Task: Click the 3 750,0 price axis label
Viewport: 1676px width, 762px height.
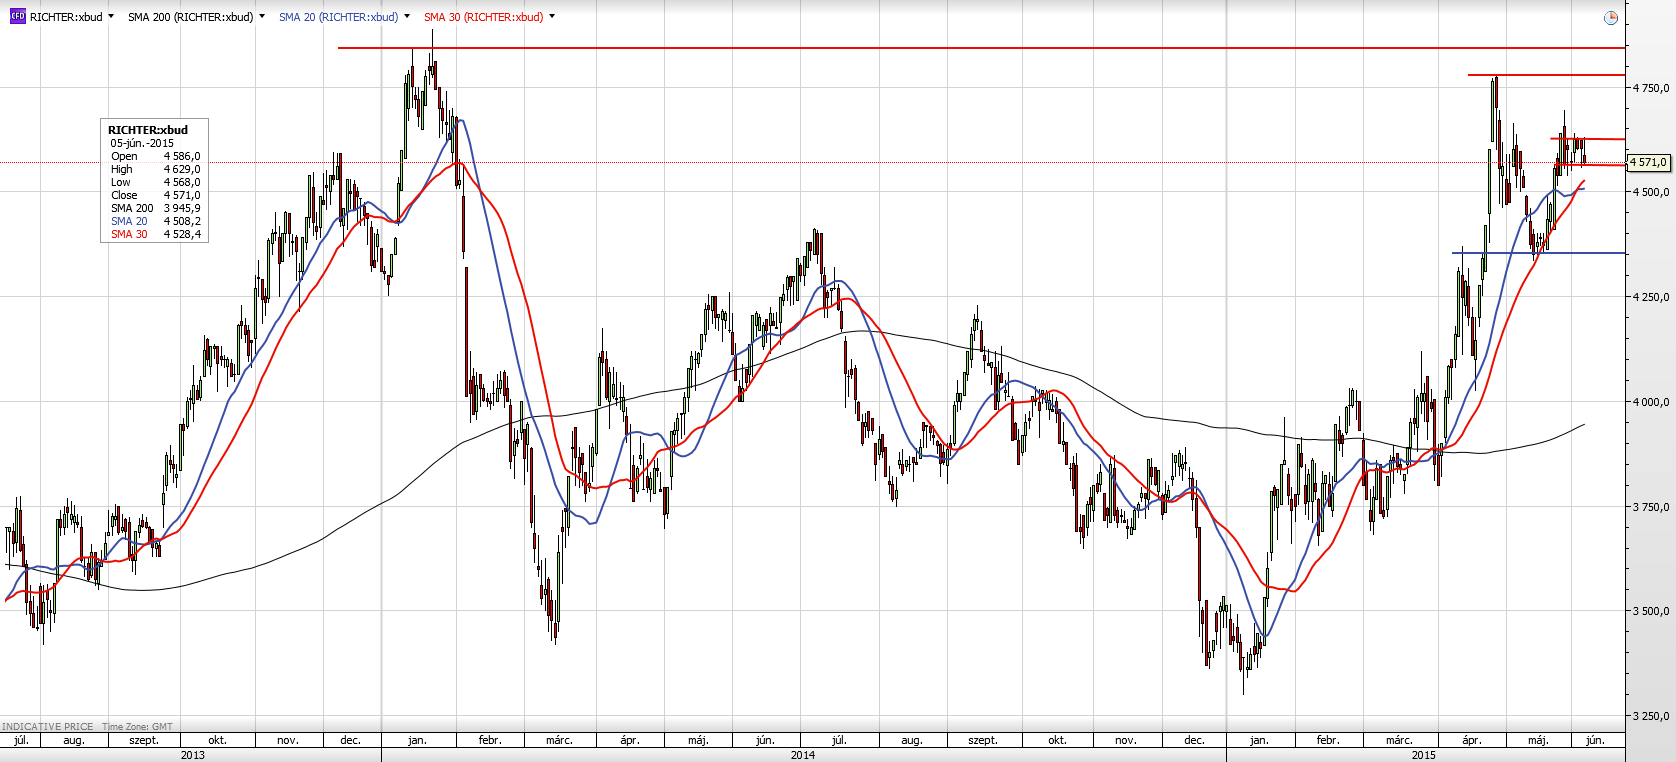Action: tap(1651, 507)
